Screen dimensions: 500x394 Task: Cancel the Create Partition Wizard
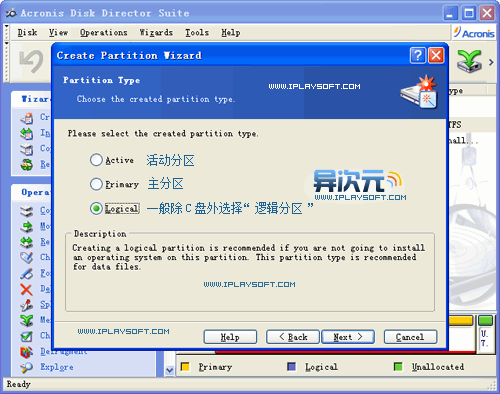tap(410, 337)
